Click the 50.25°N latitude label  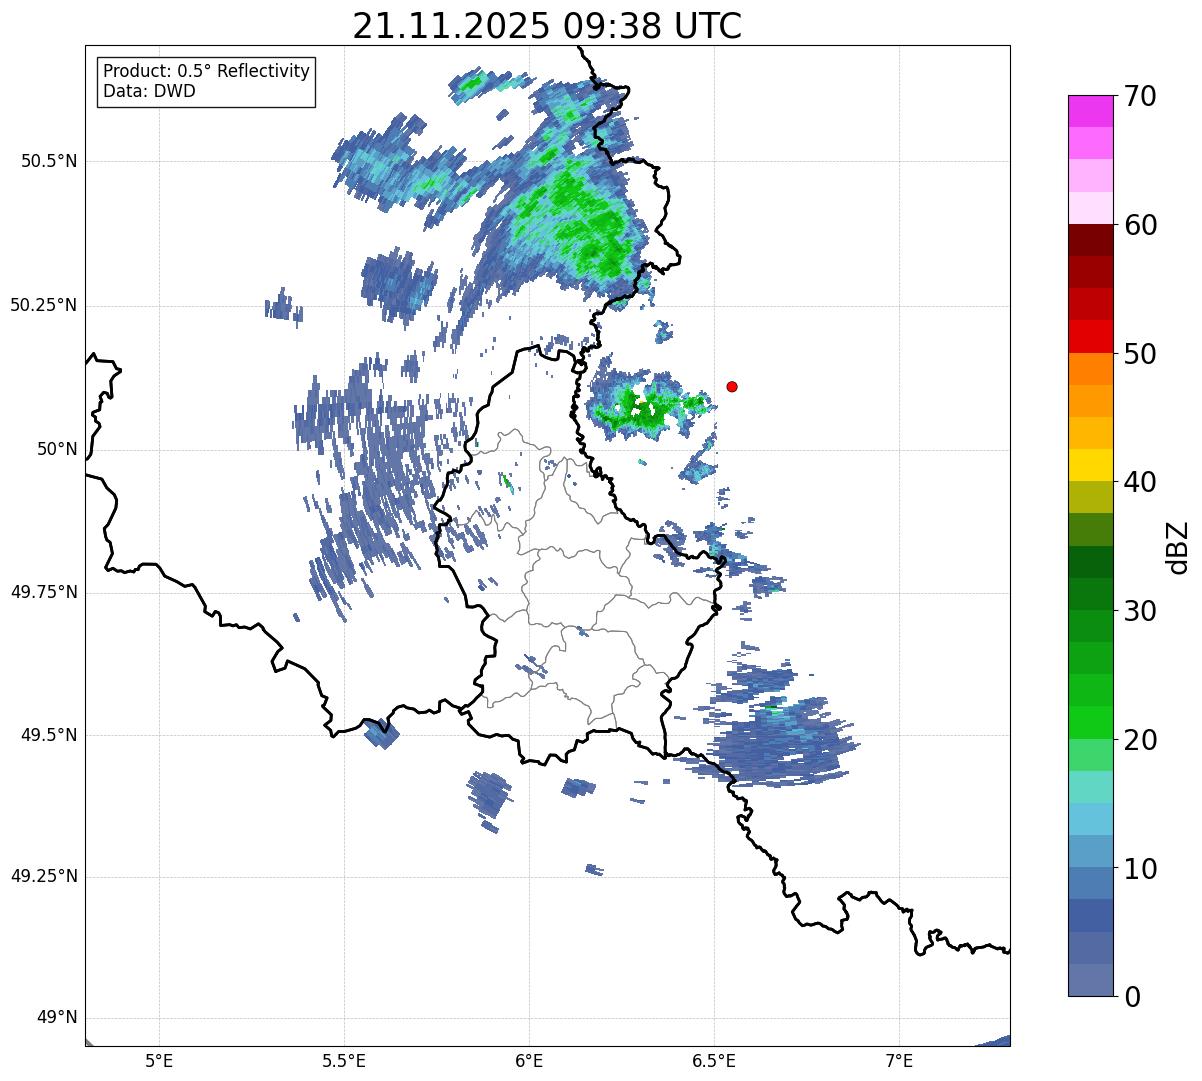[x=44, y=305]
